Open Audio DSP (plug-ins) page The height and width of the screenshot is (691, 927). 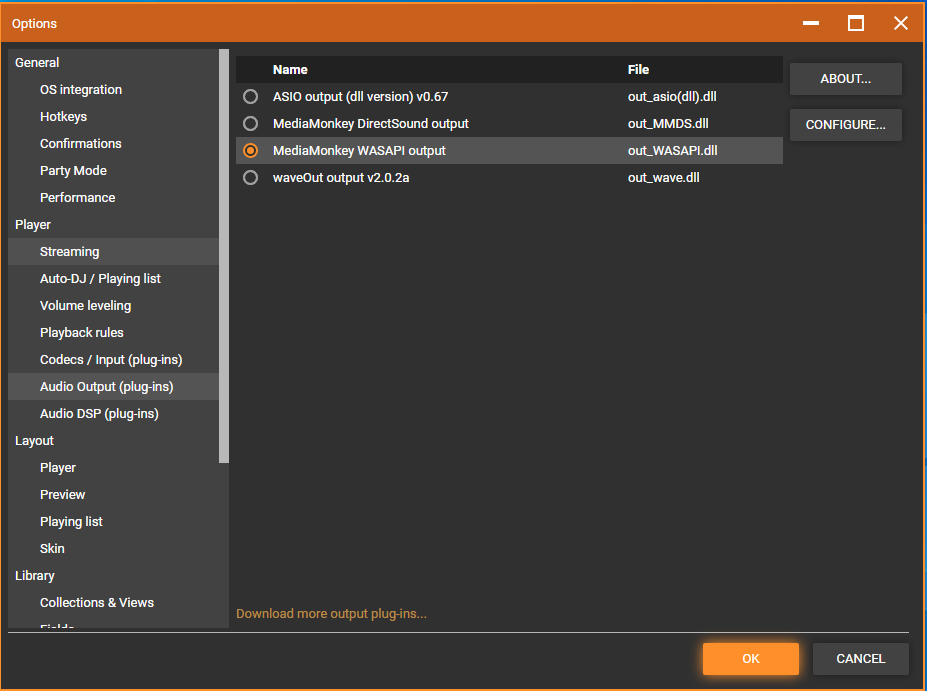tap(114, 414)
